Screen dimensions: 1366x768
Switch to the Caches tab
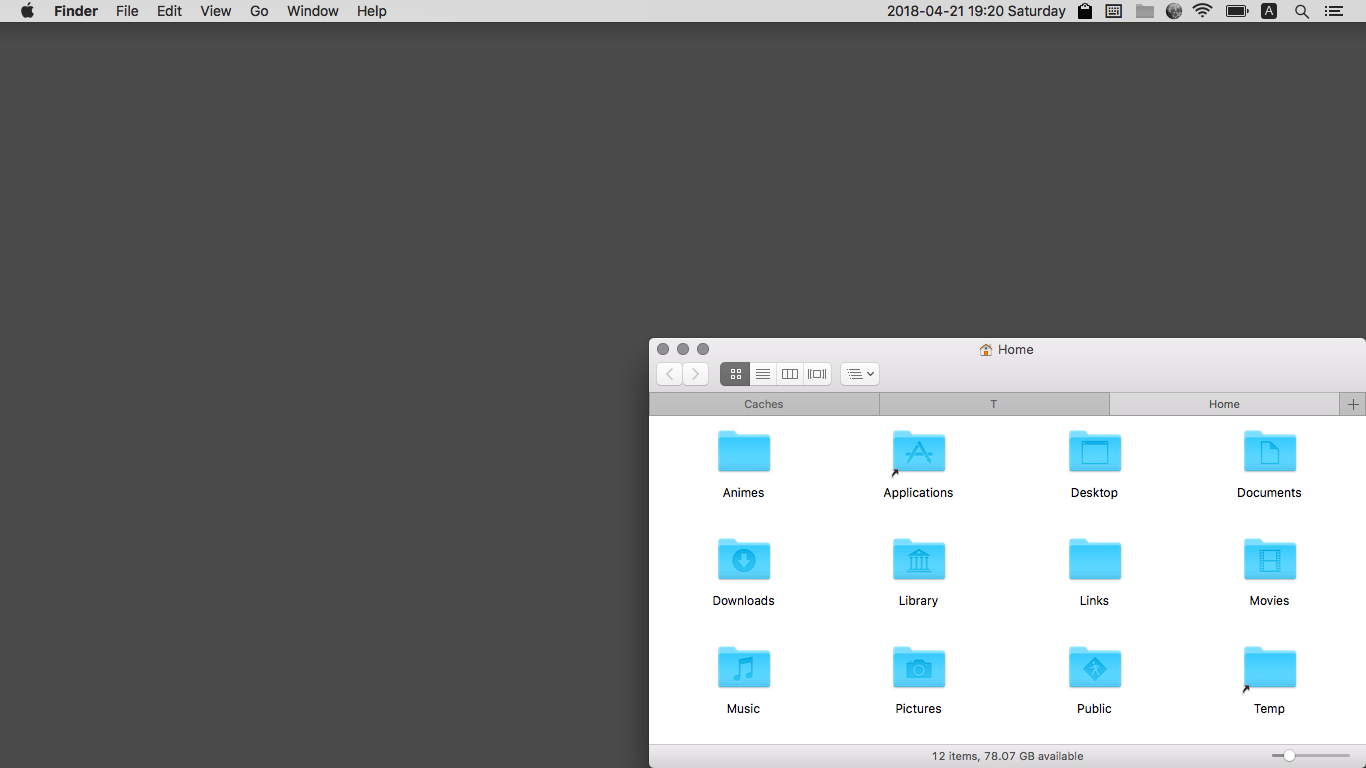point(764,404)
